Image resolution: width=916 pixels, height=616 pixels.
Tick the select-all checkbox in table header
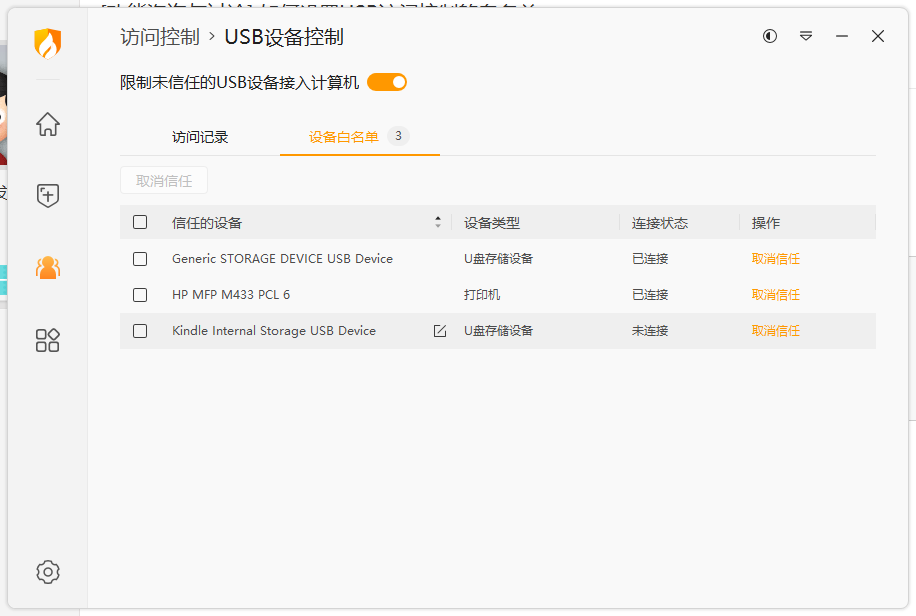pos(140,222)
